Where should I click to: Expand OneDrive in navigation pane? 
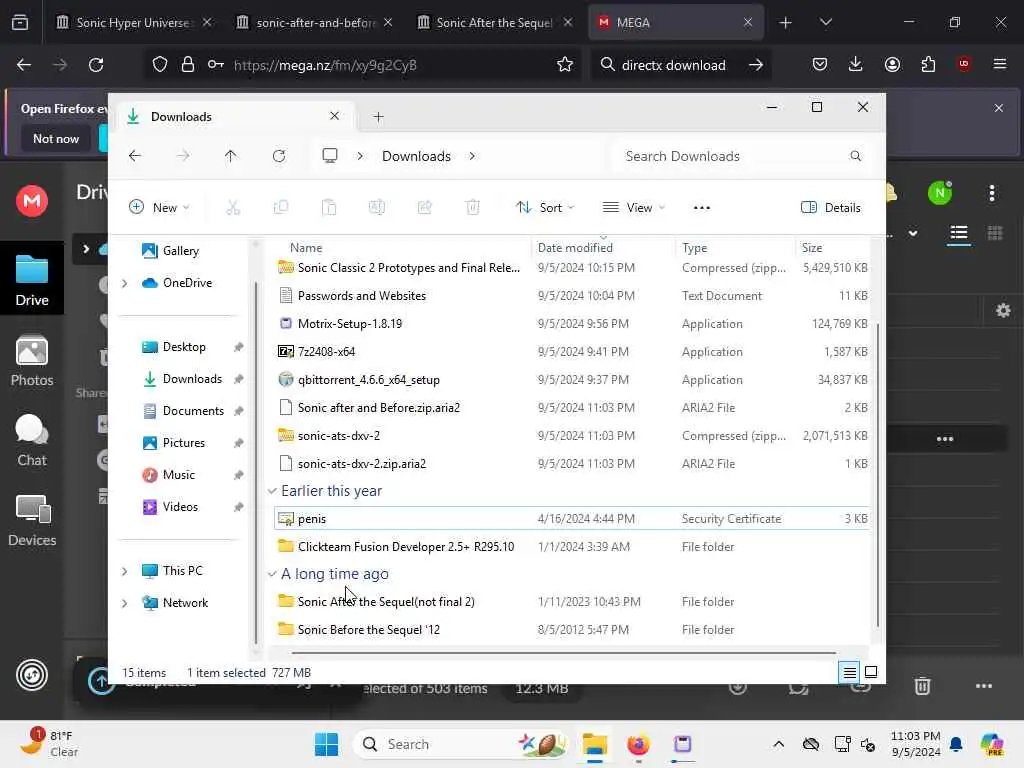pyautogui.click(x=124, y=283)
